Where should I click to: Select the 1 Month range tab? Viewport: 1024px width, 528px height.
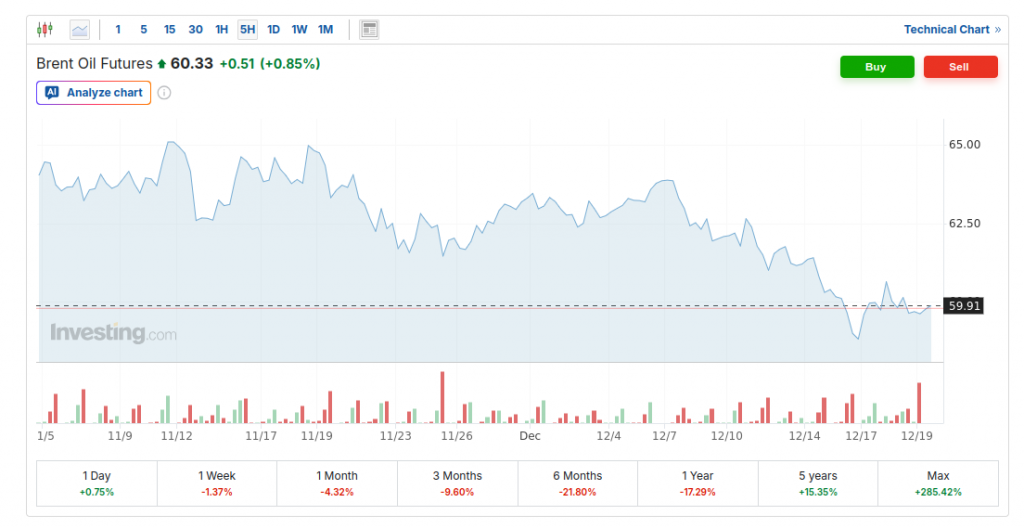coord(337,483)
